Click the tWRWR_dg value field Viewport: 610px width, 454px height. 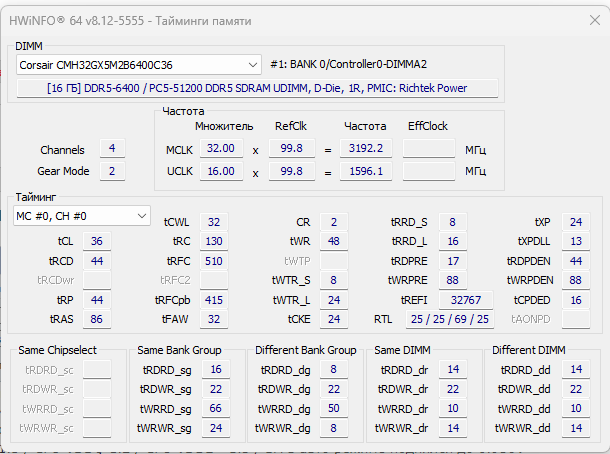point(334,428)
